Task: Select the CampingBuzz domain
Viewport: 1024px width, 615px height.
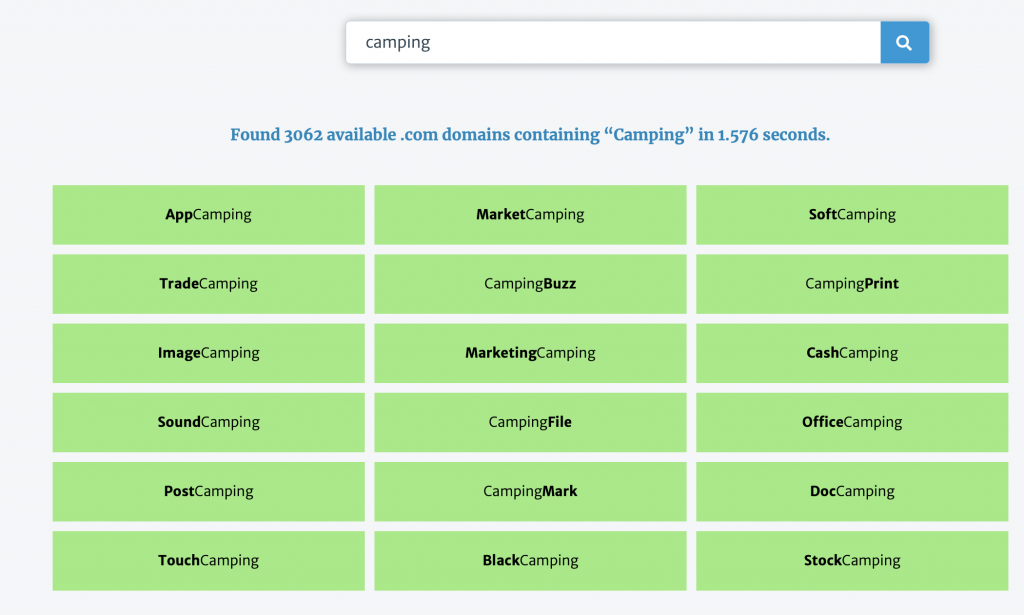Action: point(530,284)
